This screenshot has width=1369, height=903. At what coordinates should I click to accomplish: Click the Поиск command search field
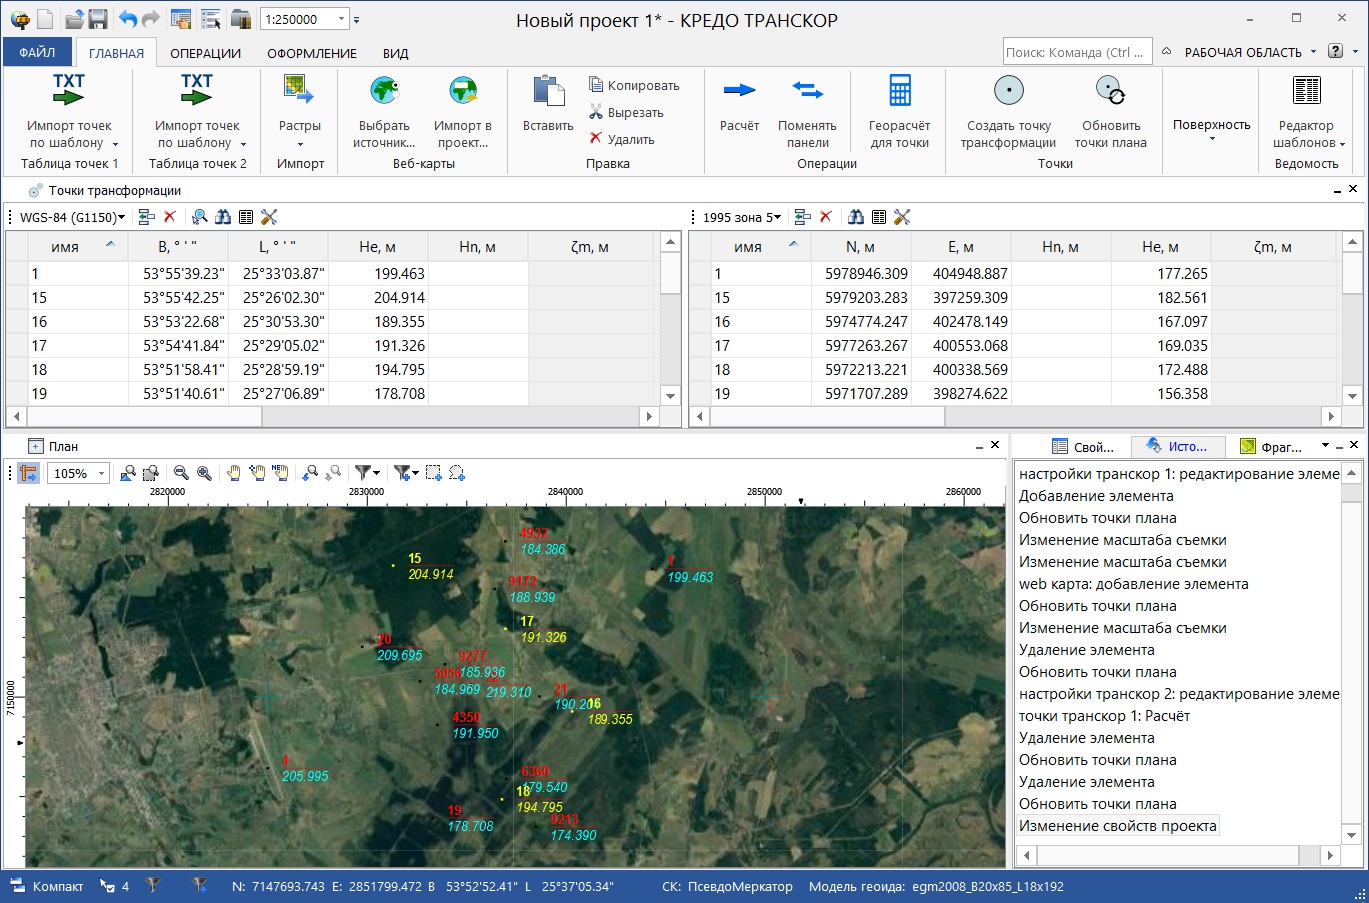point(1076,52)
